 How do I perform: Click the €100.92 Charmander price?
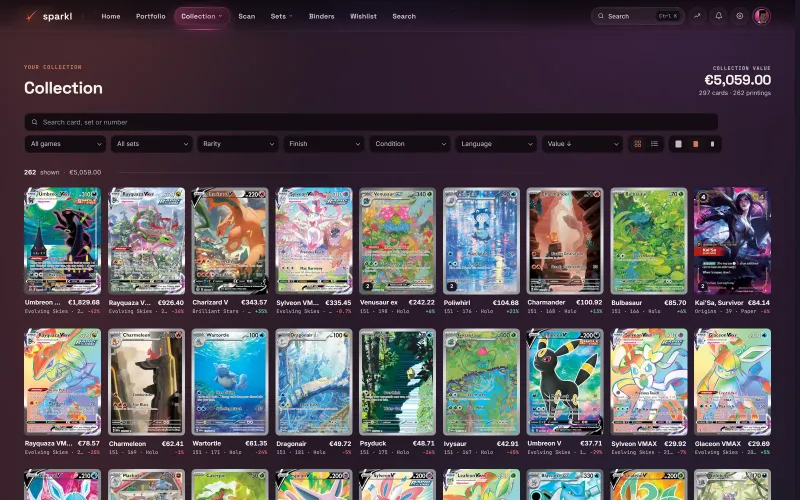[588, 303]
